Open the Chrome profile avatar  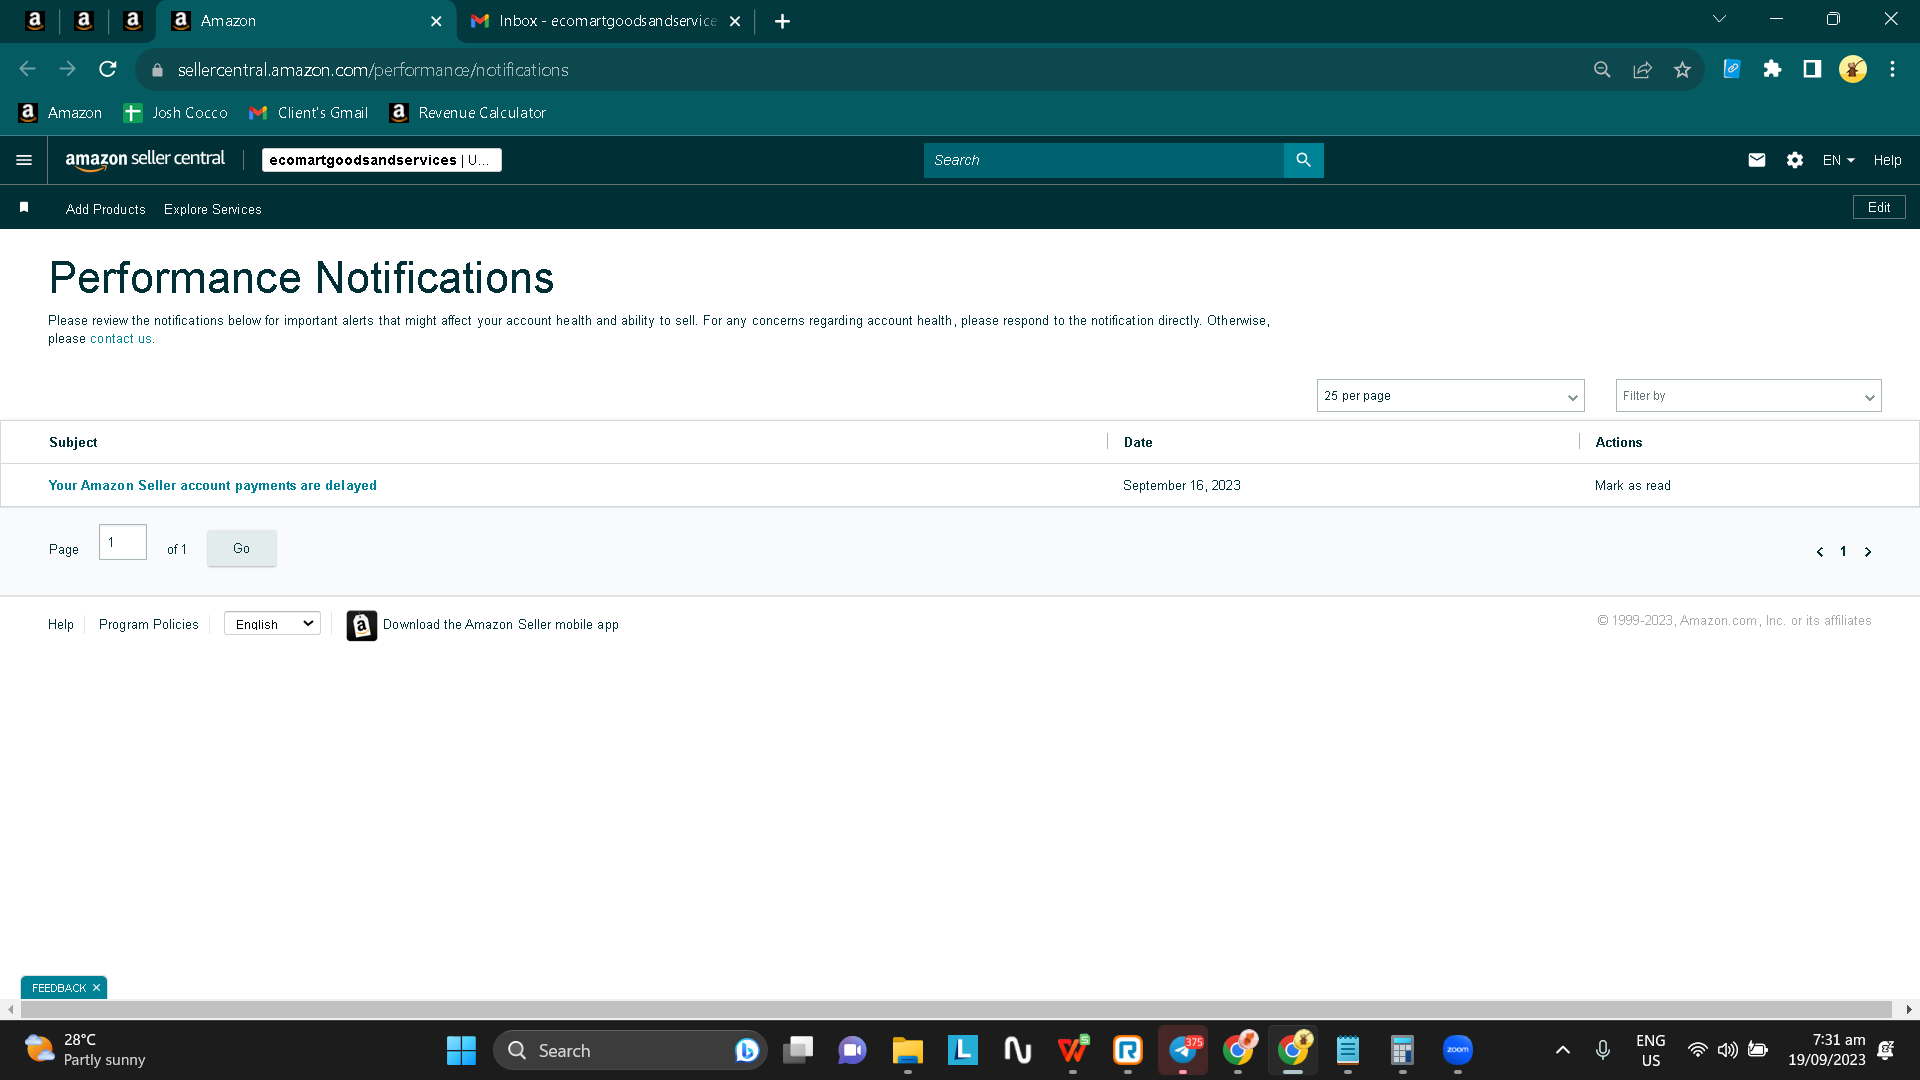(1853, 69)
